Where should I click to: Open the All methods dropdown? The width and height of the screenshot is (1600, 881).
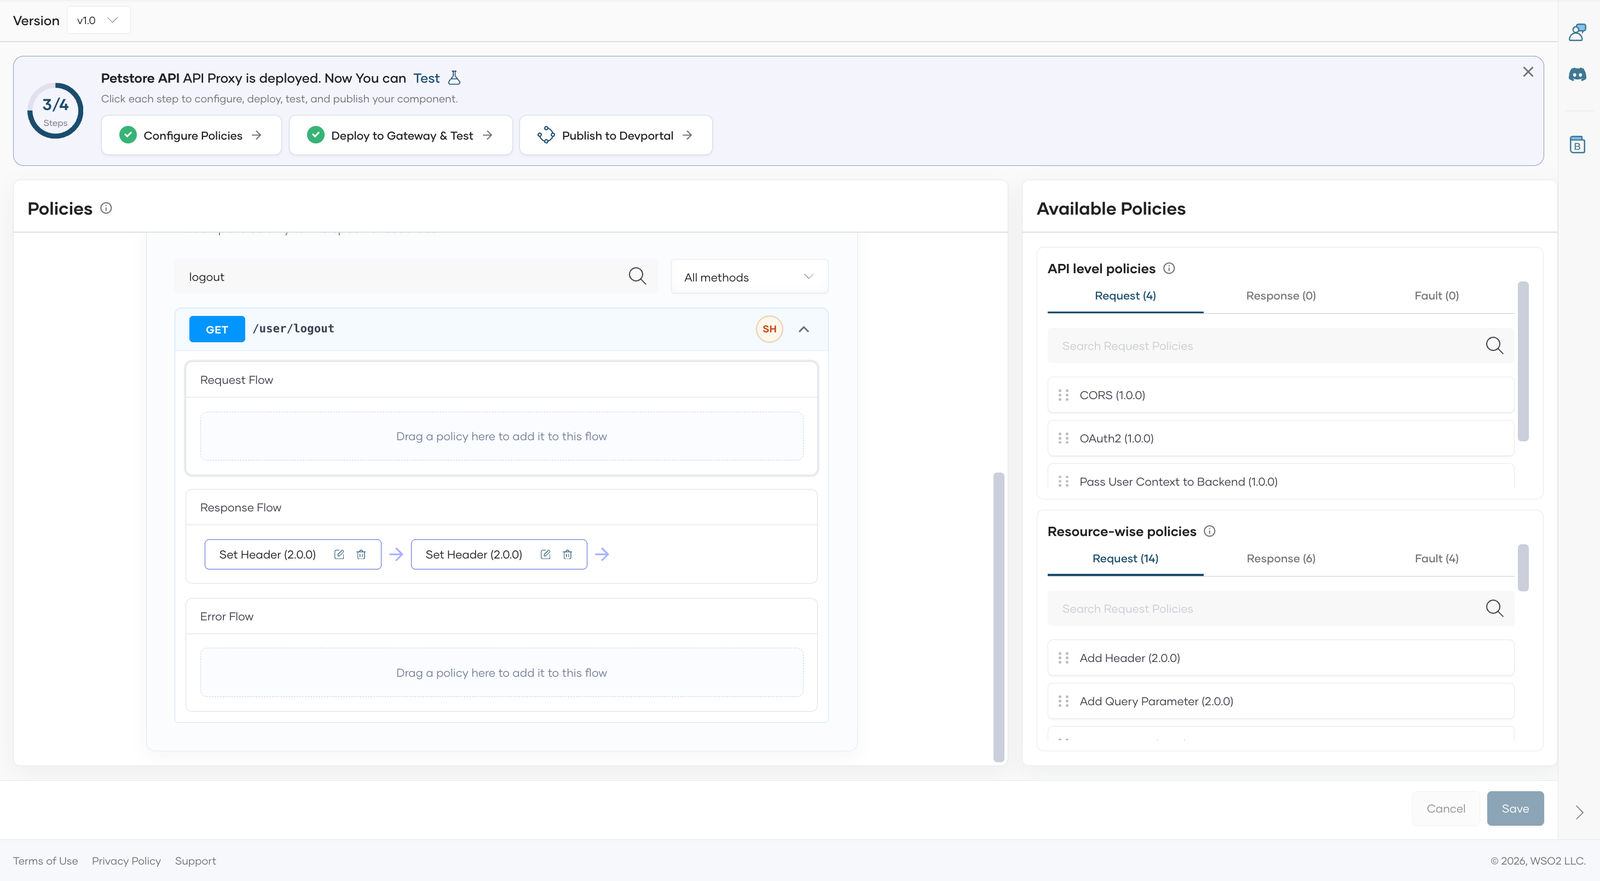(x=749, y=277)
